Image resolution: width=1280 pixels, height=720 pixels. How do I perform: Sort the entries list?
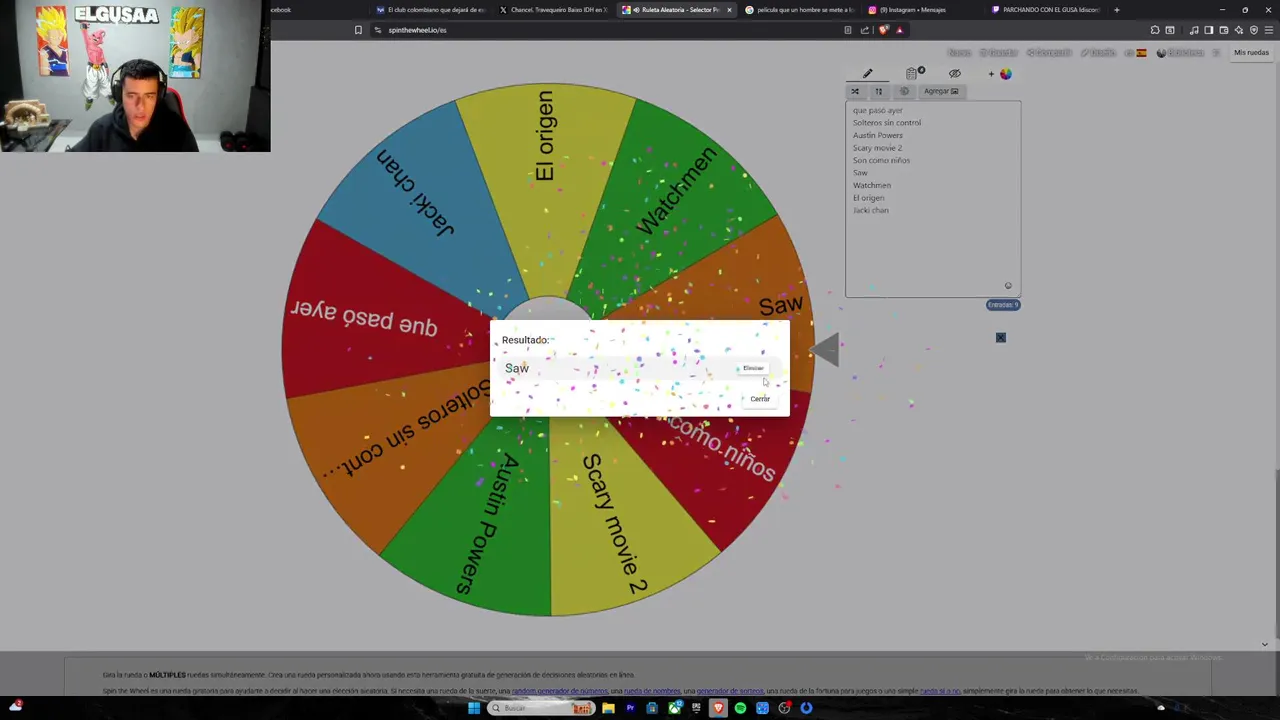point(879,91)
